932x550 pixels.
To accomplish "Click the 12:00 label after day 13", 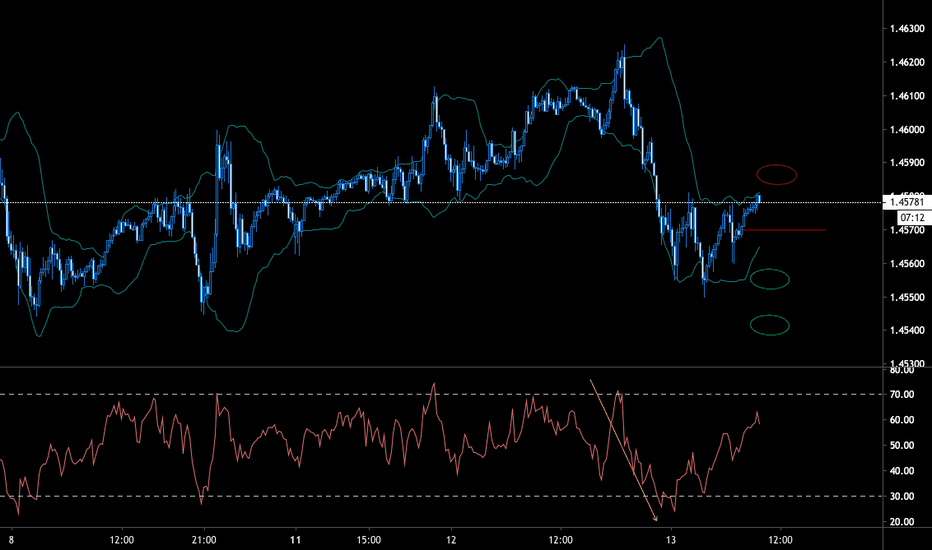I will pos(780,540).
